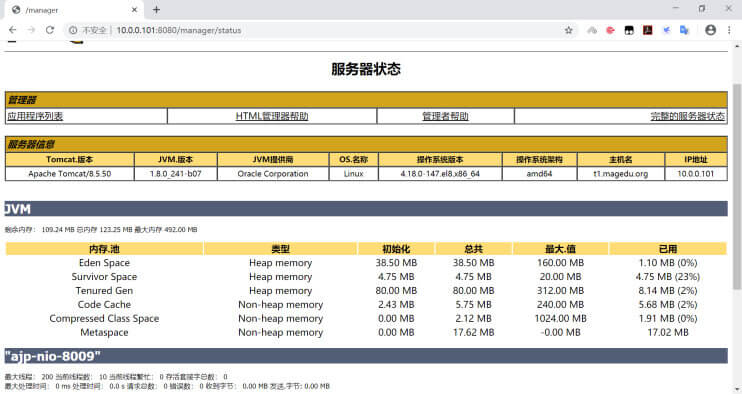Open Chrome's three-dot menu
742x394 pixels.
coord(729,30)
